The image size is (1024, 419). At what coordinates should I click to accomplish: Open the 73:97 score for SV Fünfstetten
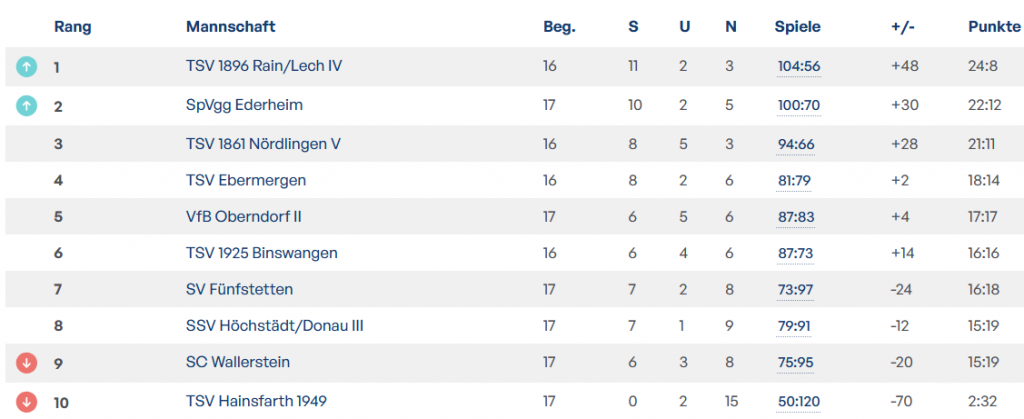[796, 290]
